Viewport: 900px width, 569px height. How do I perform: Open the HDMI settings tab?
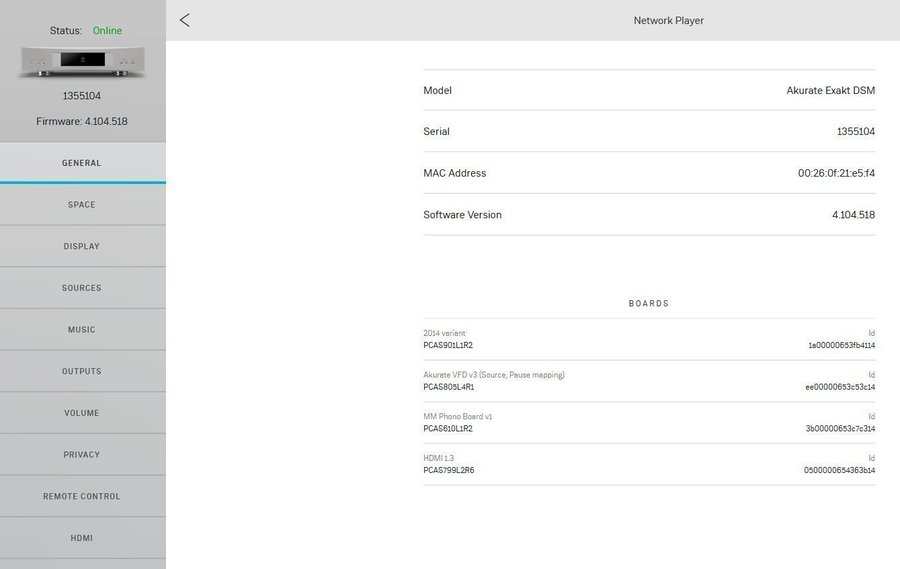tap(82, 538)
